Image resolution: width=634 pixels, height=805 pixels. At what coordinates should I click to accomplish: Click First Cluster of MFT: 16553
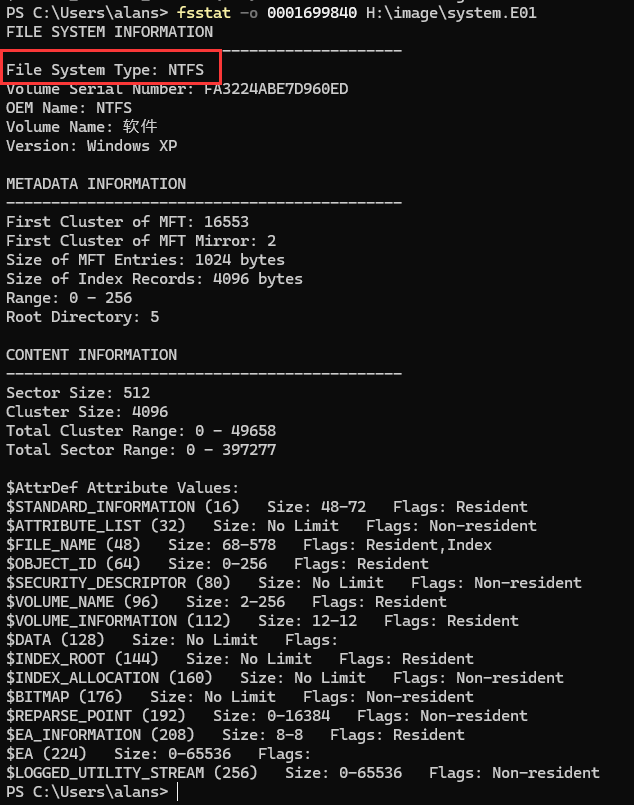click(127, 222)
